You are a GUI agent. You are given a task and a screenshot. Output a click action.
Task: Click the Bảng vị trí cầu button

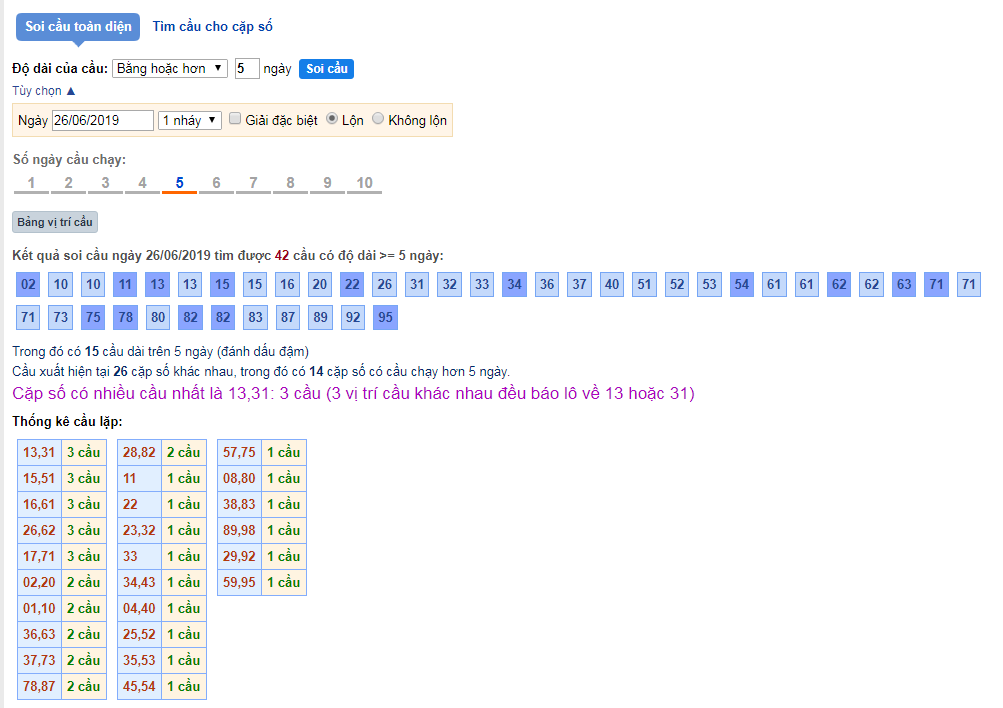pos(55,222)
